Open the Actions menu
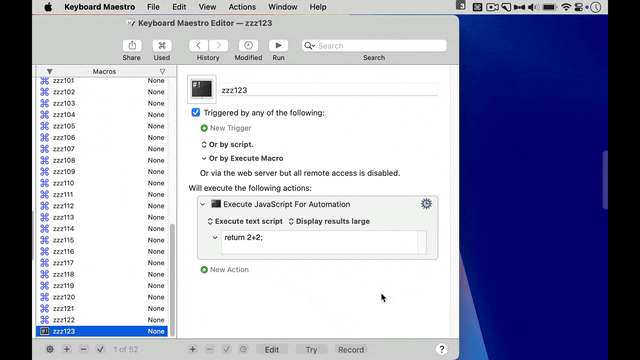Viewport: 640px width, 360px height. click(242, 7)
